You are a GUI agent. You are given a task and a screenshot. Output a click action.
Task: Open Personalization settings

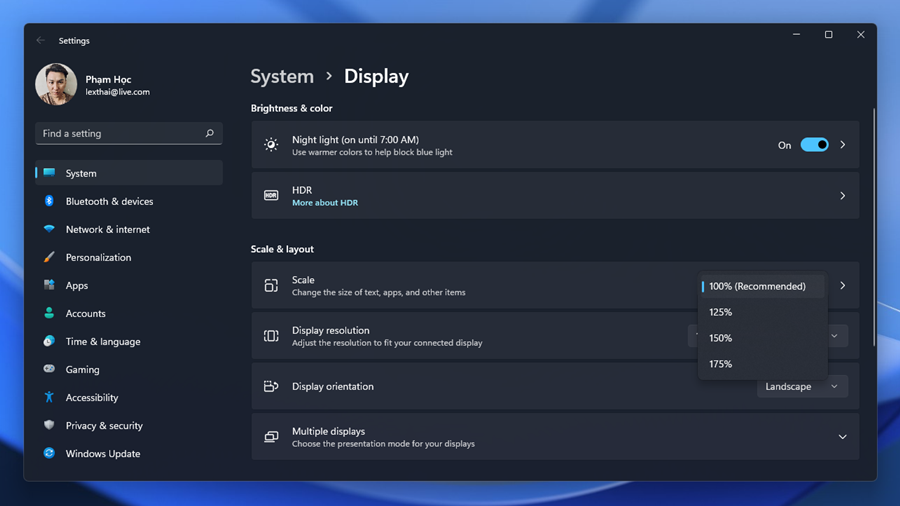129,257
